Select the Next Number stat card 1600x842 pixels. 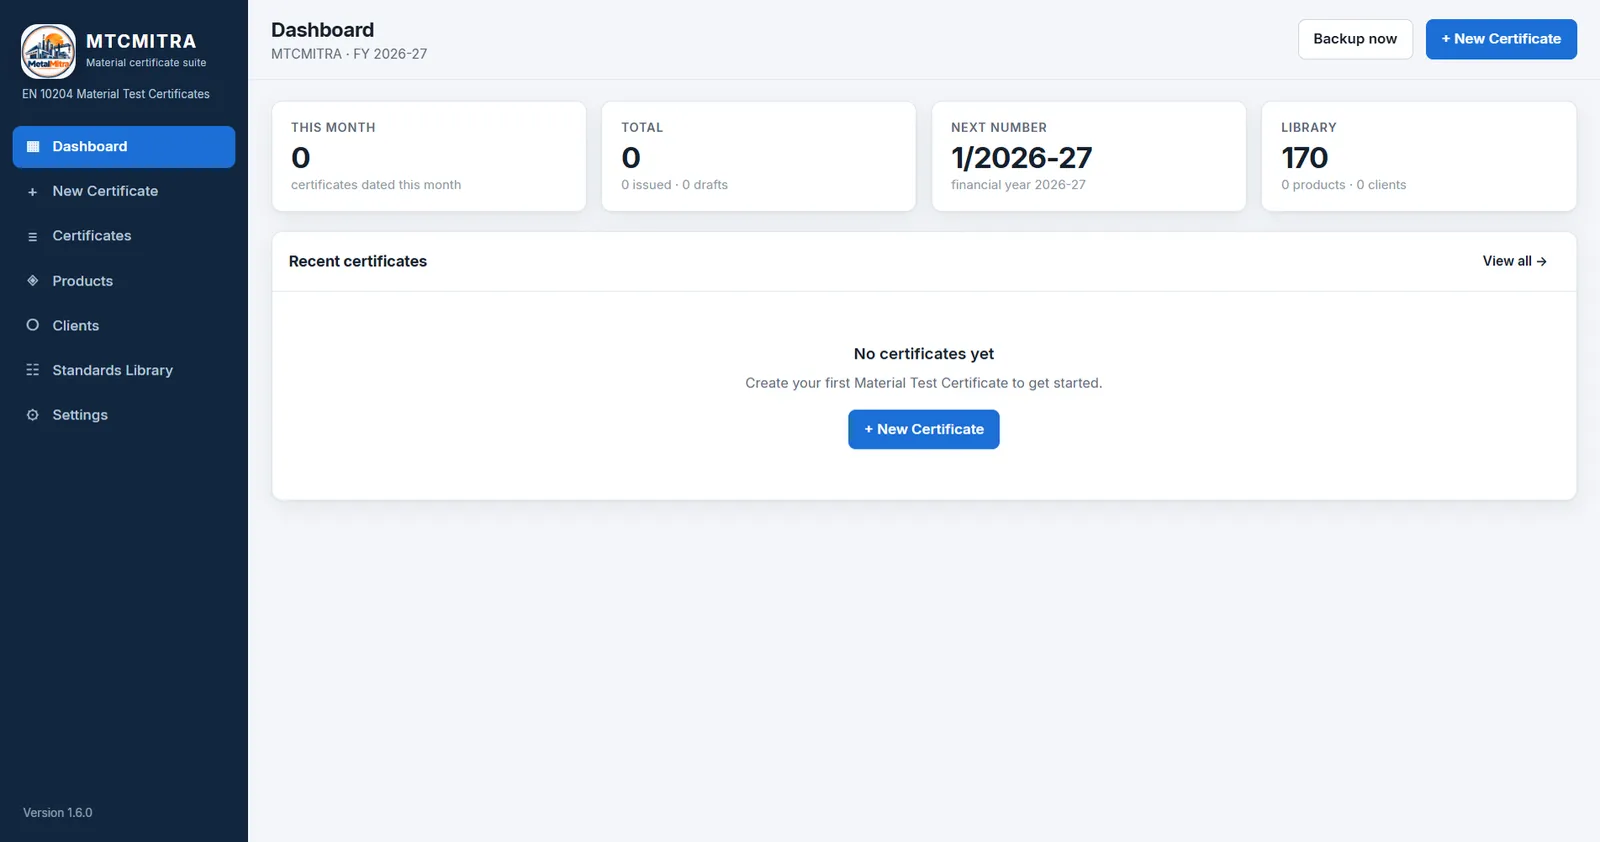click(1089, 156)
